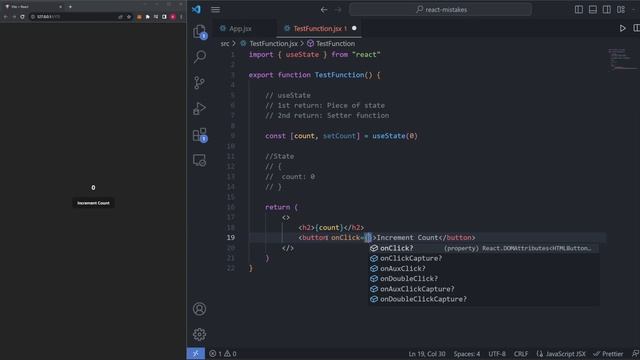Toggle the bottom panel layout icon
Screen dimensions: 640x360
(593, 9)
